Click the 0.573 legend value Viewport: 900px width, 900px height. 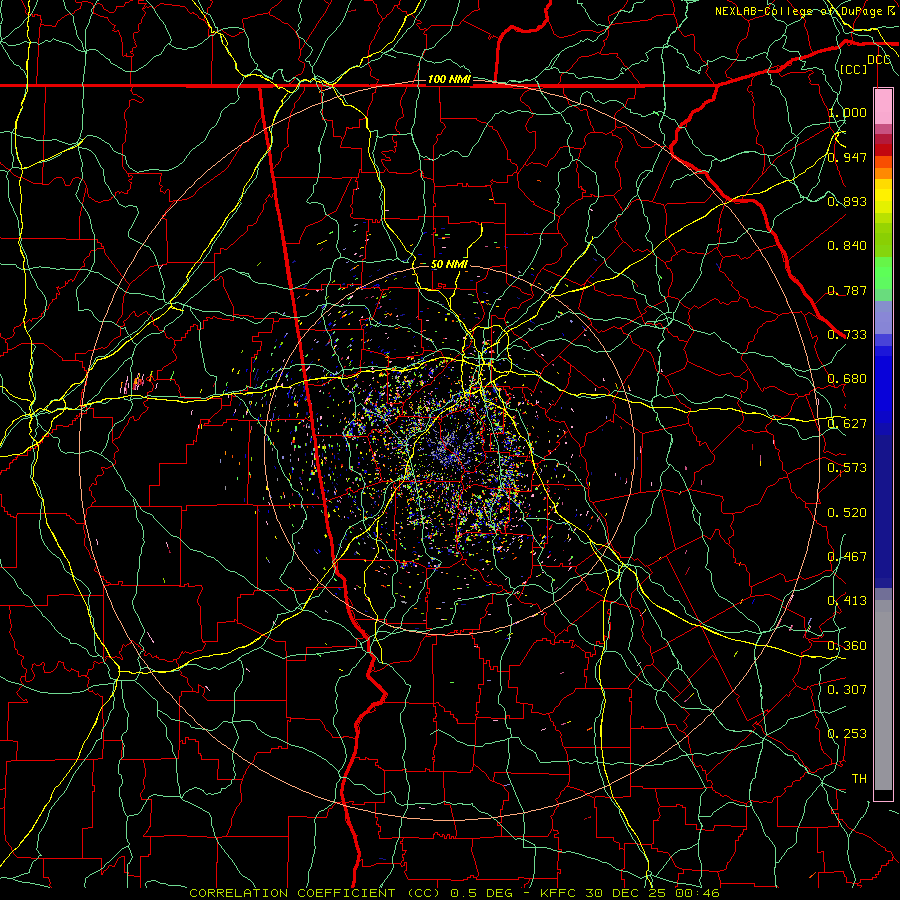pyautogui.click(x=847, y=468)
